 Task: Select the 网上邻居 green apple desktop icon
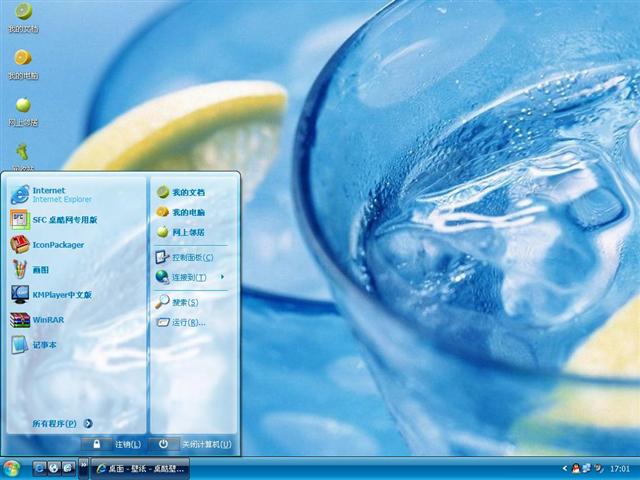[x=23, y=111]
